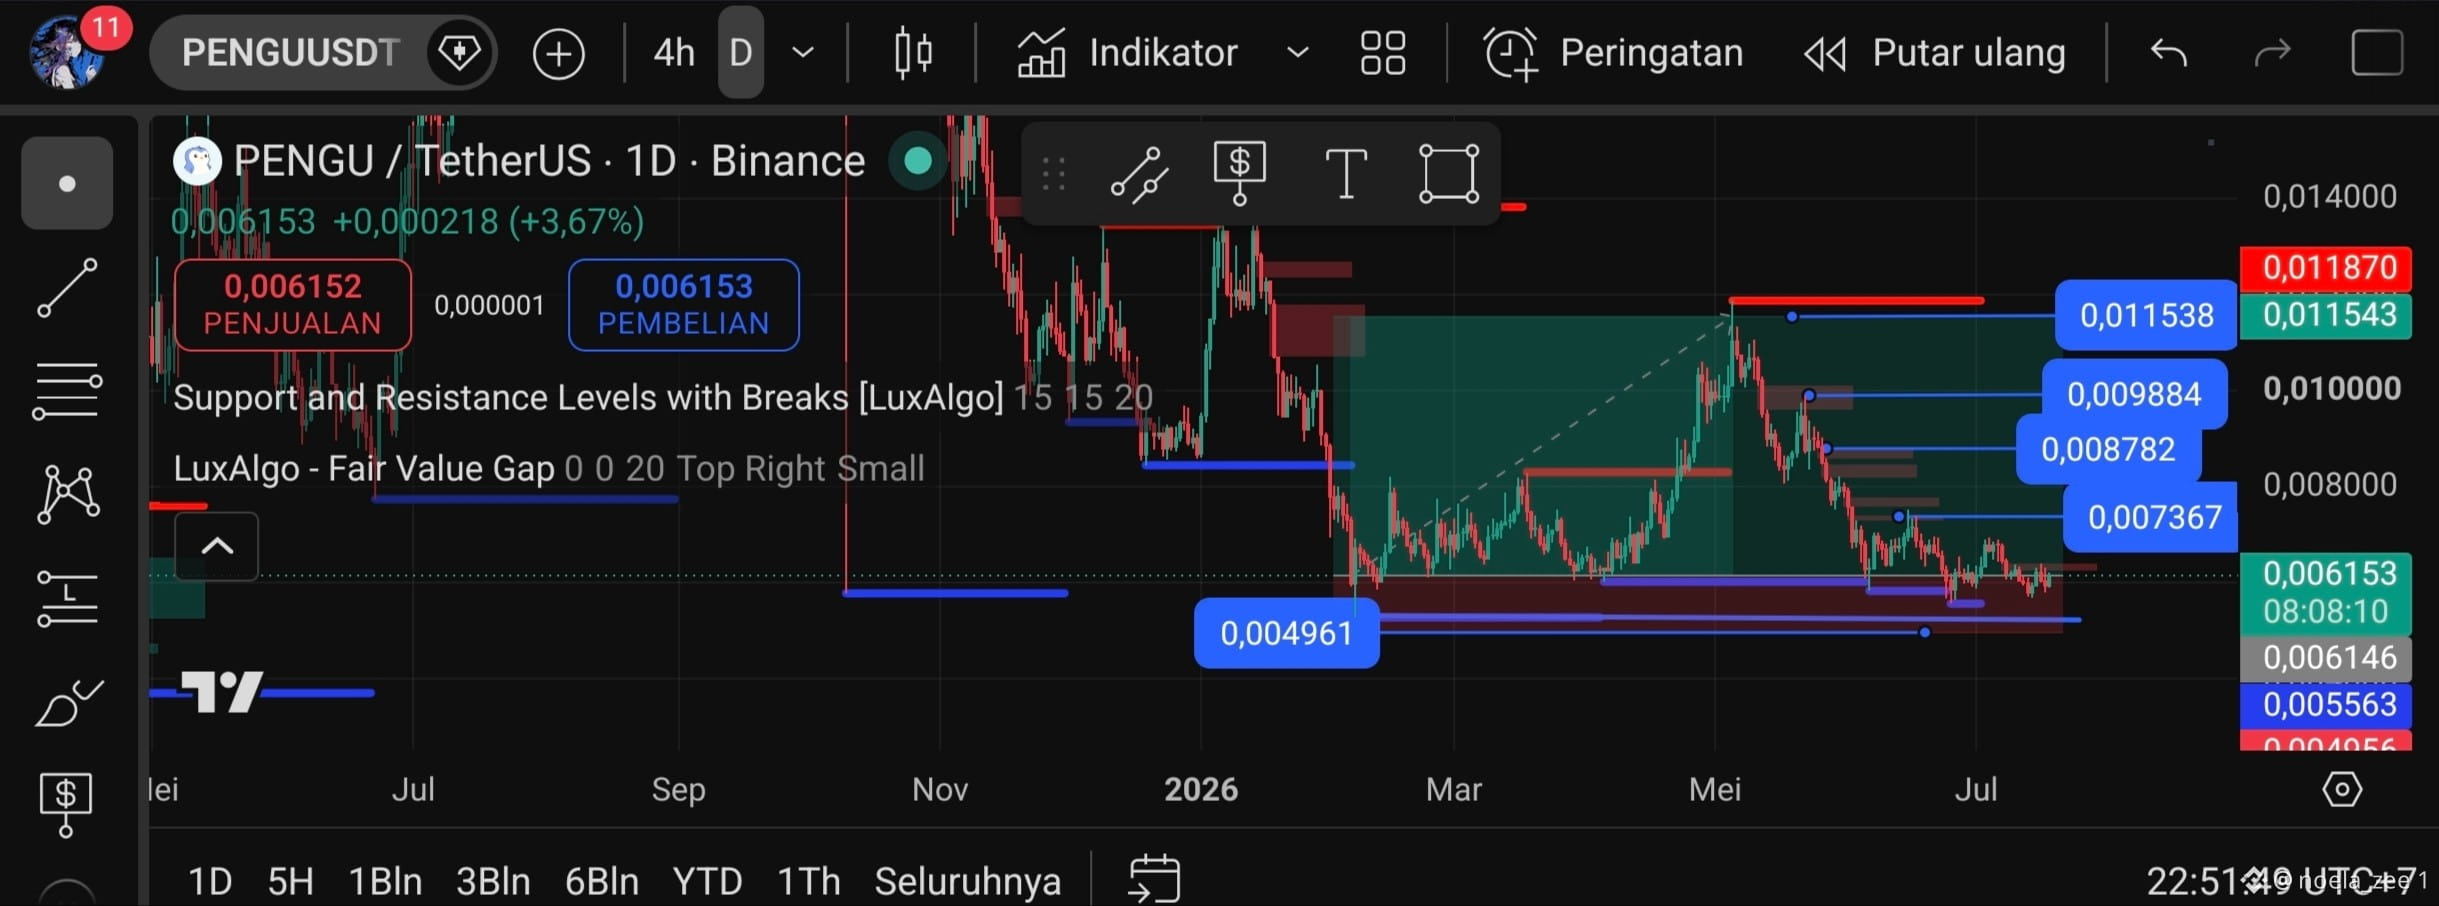Open the XABCD pattern tool
Image resolution: width=2439 pixels, height=906 pixels.
[67, 494]
